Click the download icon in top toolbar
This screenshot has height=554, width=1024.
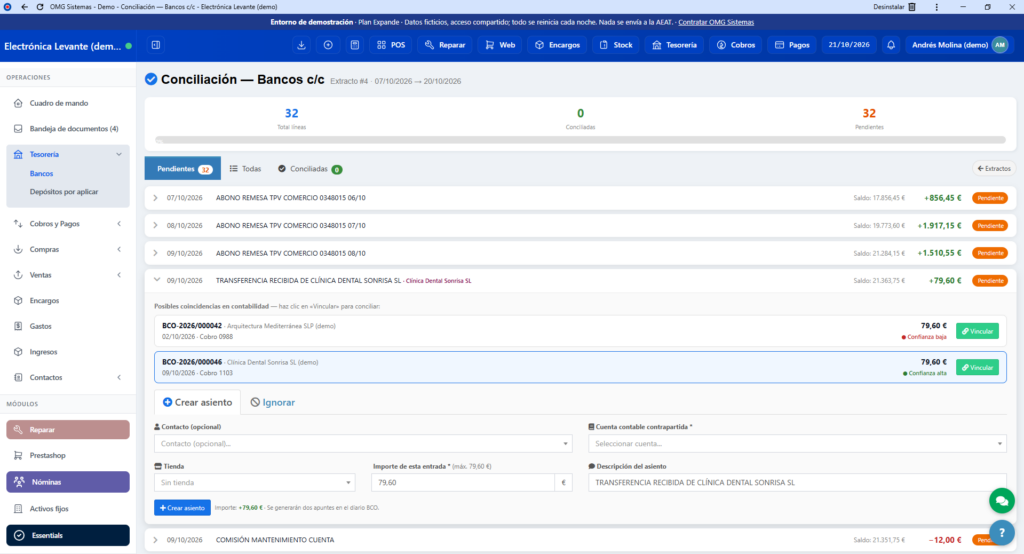pos(301,45)
